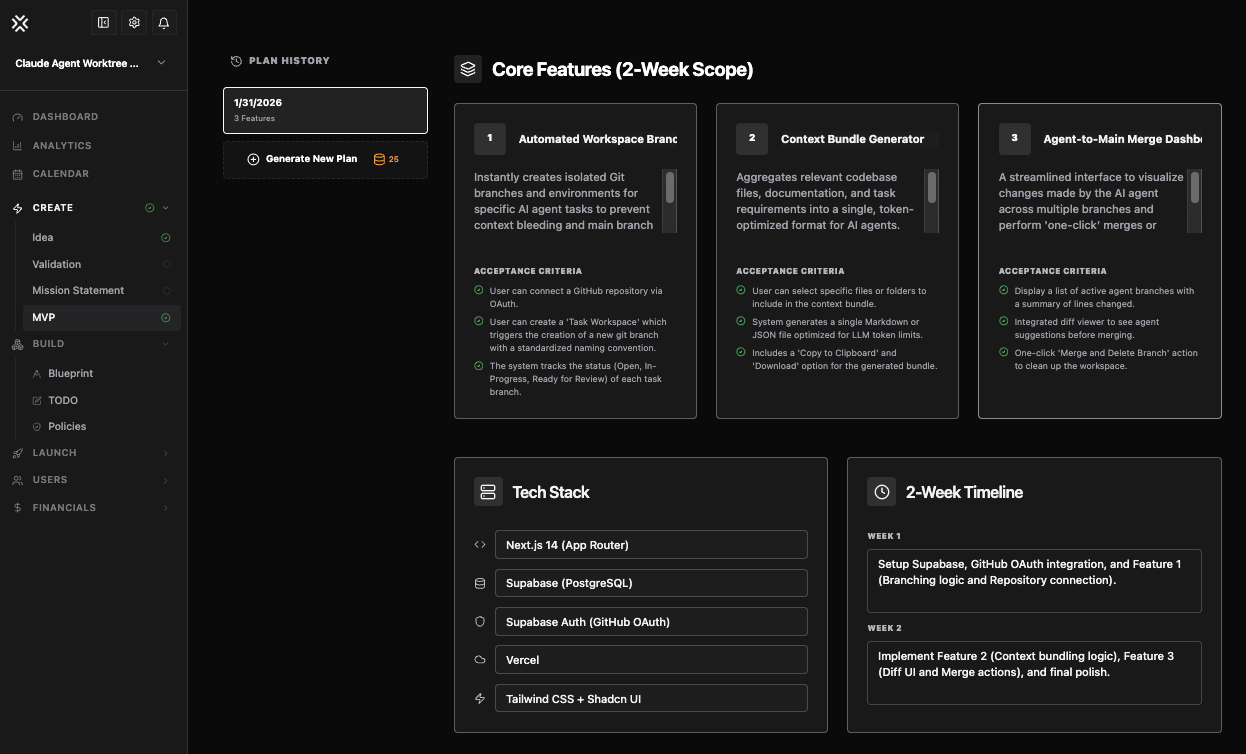Toggle the completion check next to MVP

tap(168, 317)
